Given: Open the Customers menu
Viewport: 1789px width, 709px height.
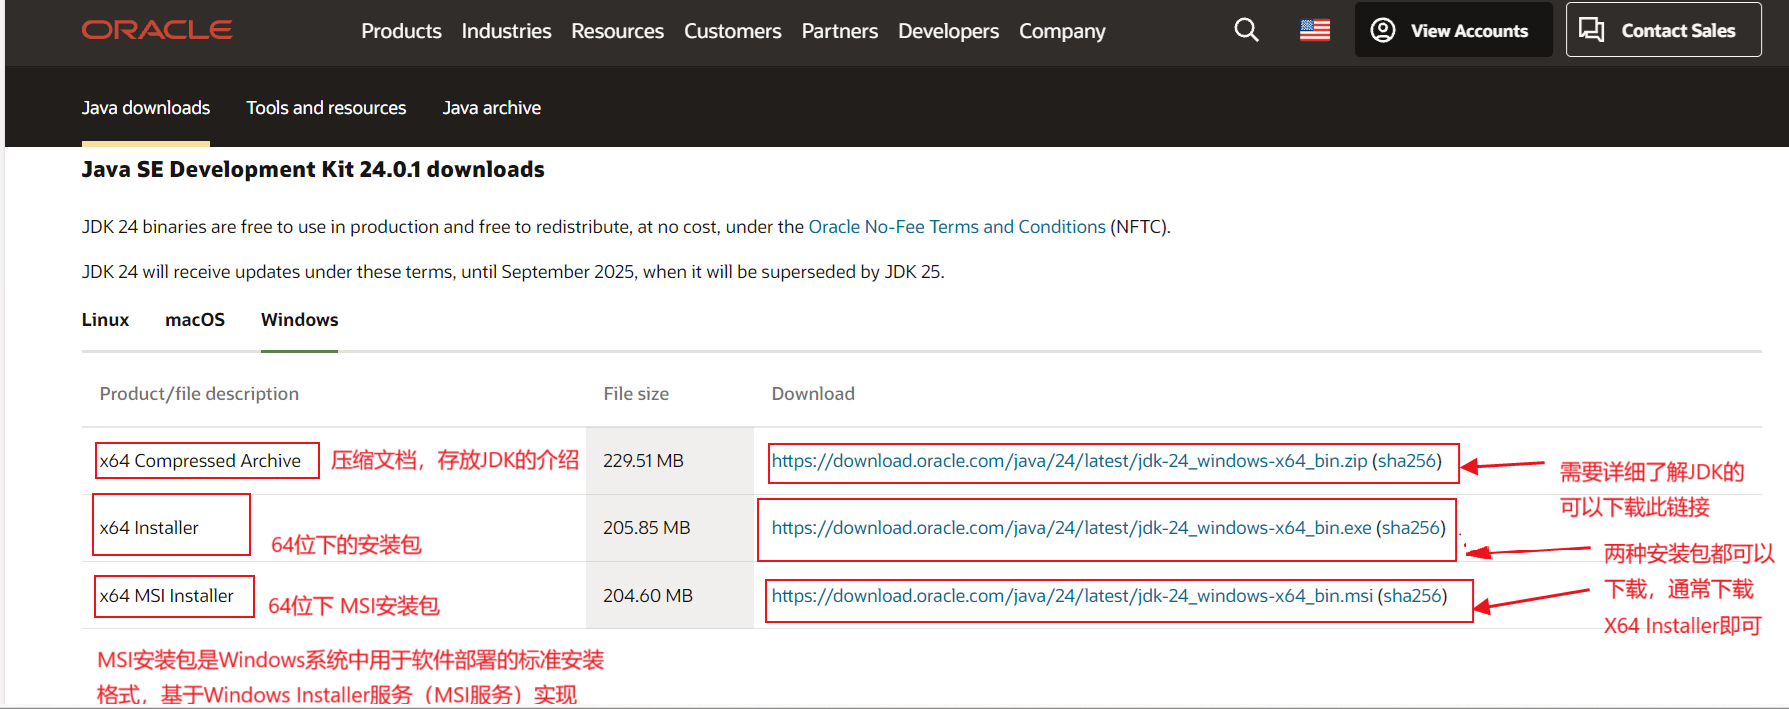Looking at the screenshot, I should (x=732, y=31).
